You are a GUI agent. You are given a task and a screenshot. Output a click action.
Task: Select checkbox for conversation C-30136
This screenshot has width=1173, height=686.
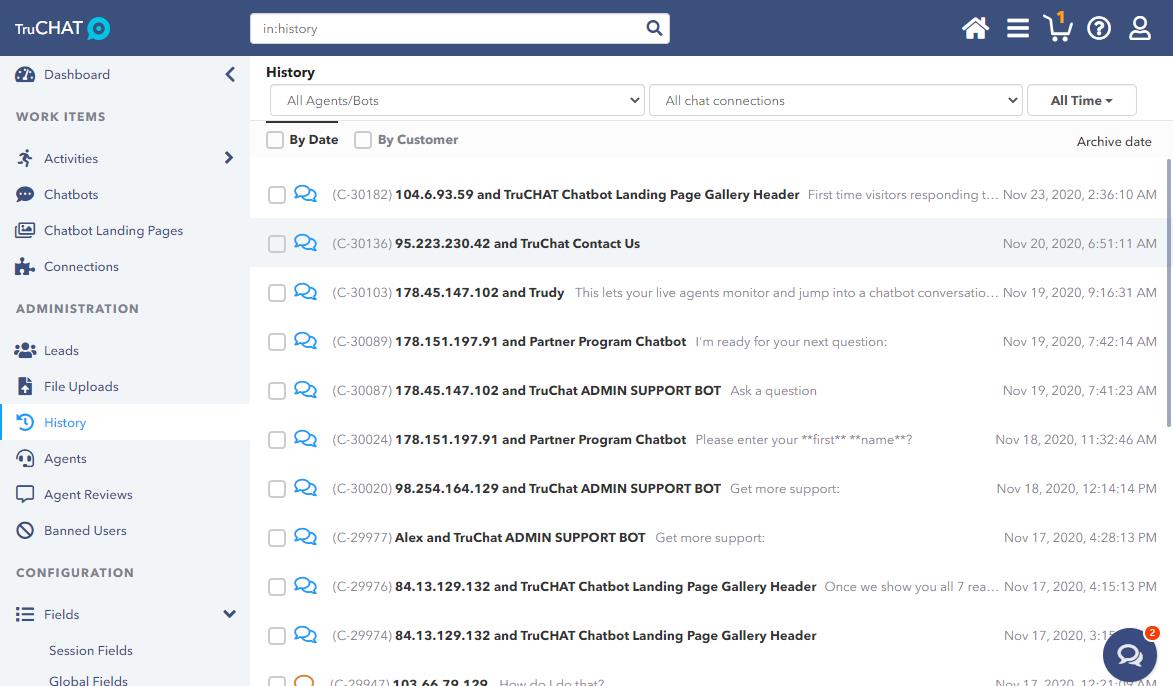point(277,244)
